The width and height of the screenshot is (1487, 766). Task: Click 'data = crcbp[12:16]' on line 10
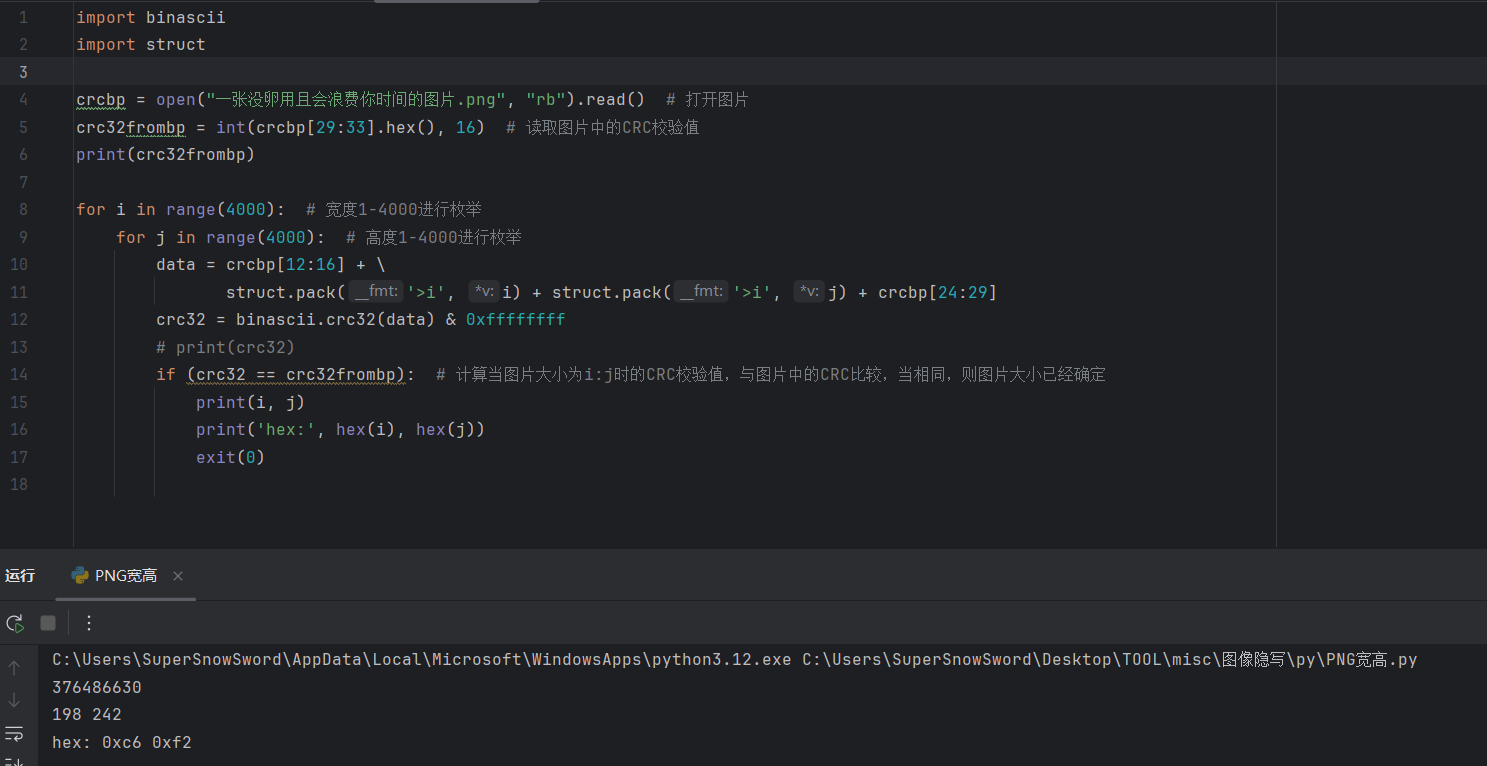(251, 264)
